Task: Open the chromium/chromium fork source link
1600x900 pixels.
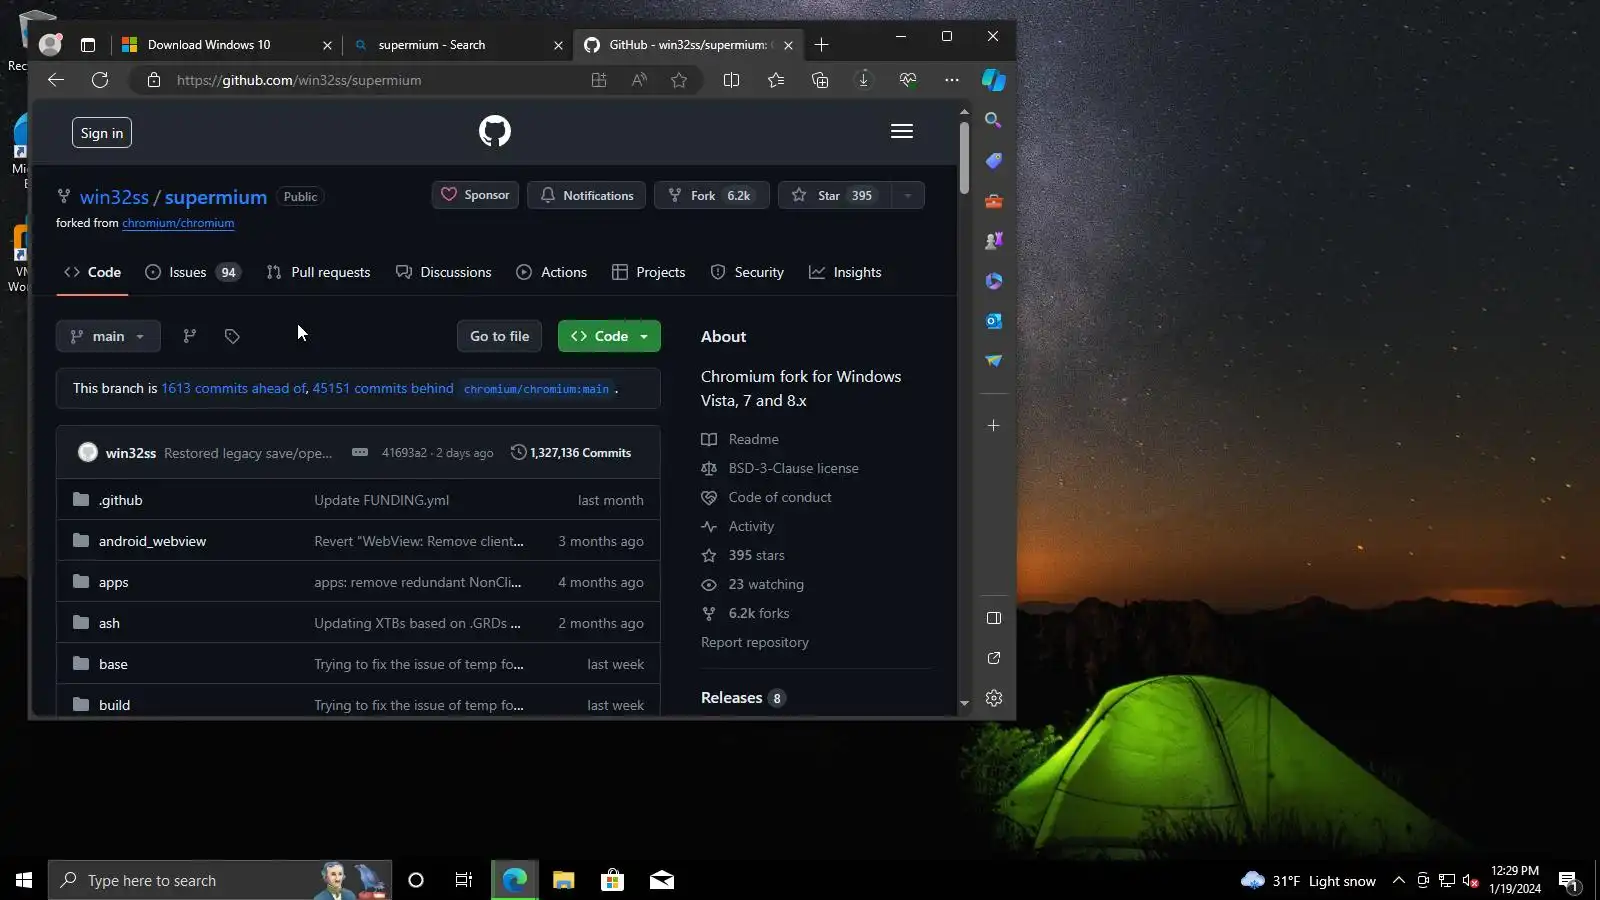Action: click(178, 223)
